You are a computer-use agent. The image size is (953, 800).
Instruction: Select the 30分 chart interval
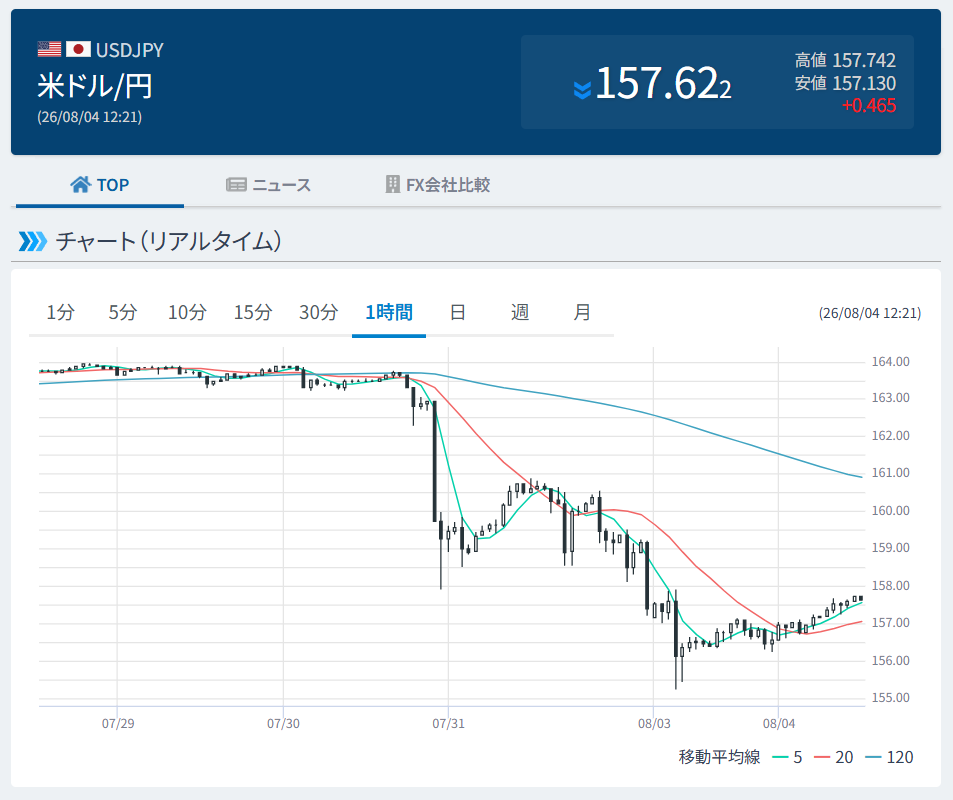click(318, 312)
